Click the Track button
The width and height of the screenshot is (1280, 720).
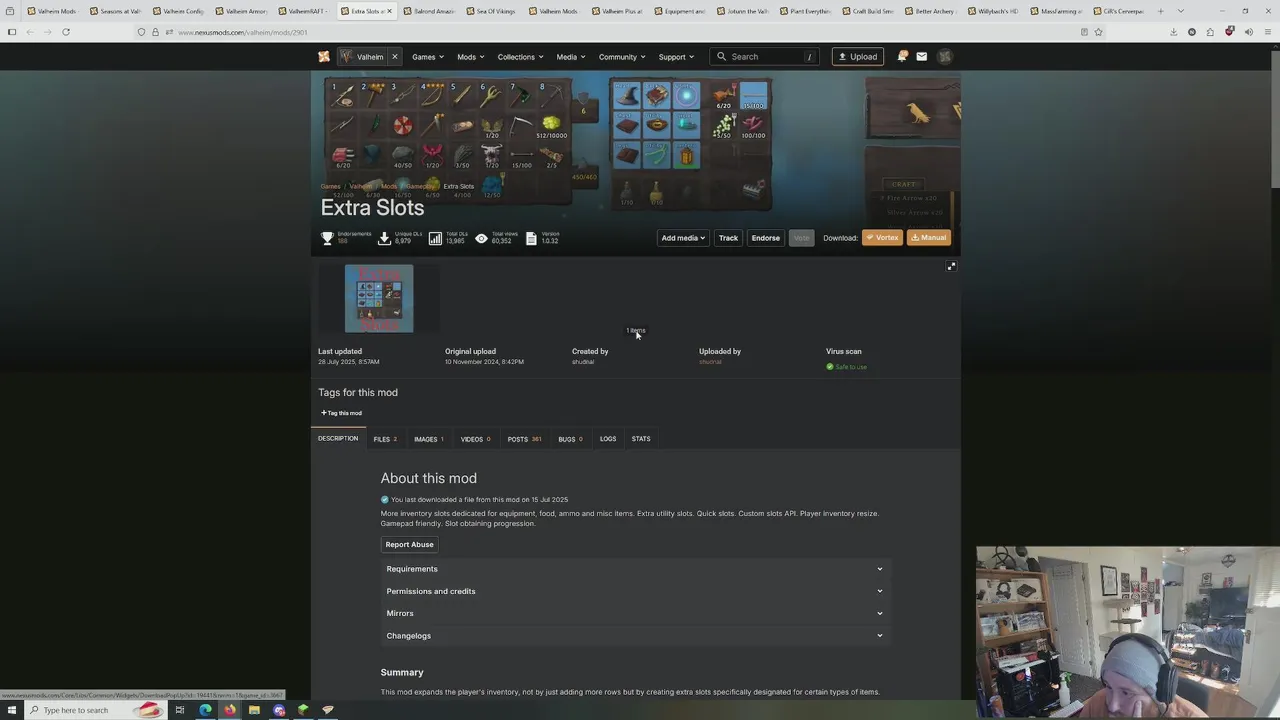pos(728,238)
